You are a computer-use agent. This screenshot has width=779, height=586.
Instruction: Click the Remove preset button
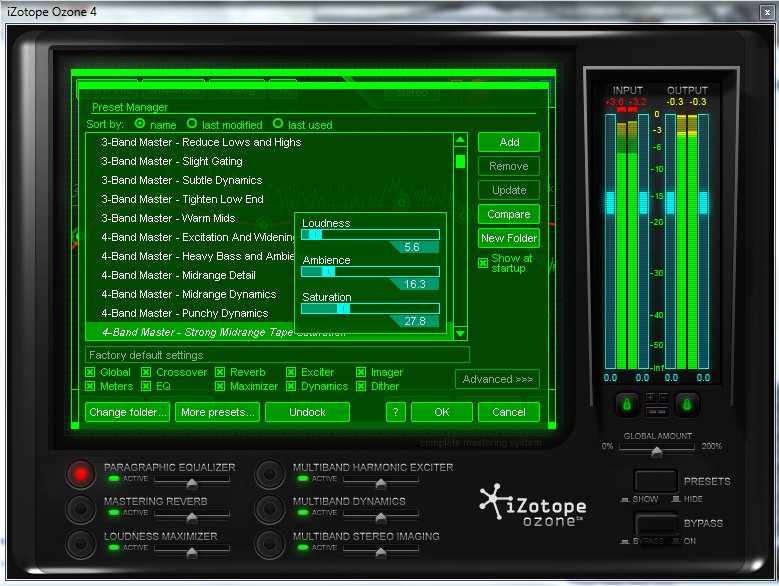(x=509, y=166)
